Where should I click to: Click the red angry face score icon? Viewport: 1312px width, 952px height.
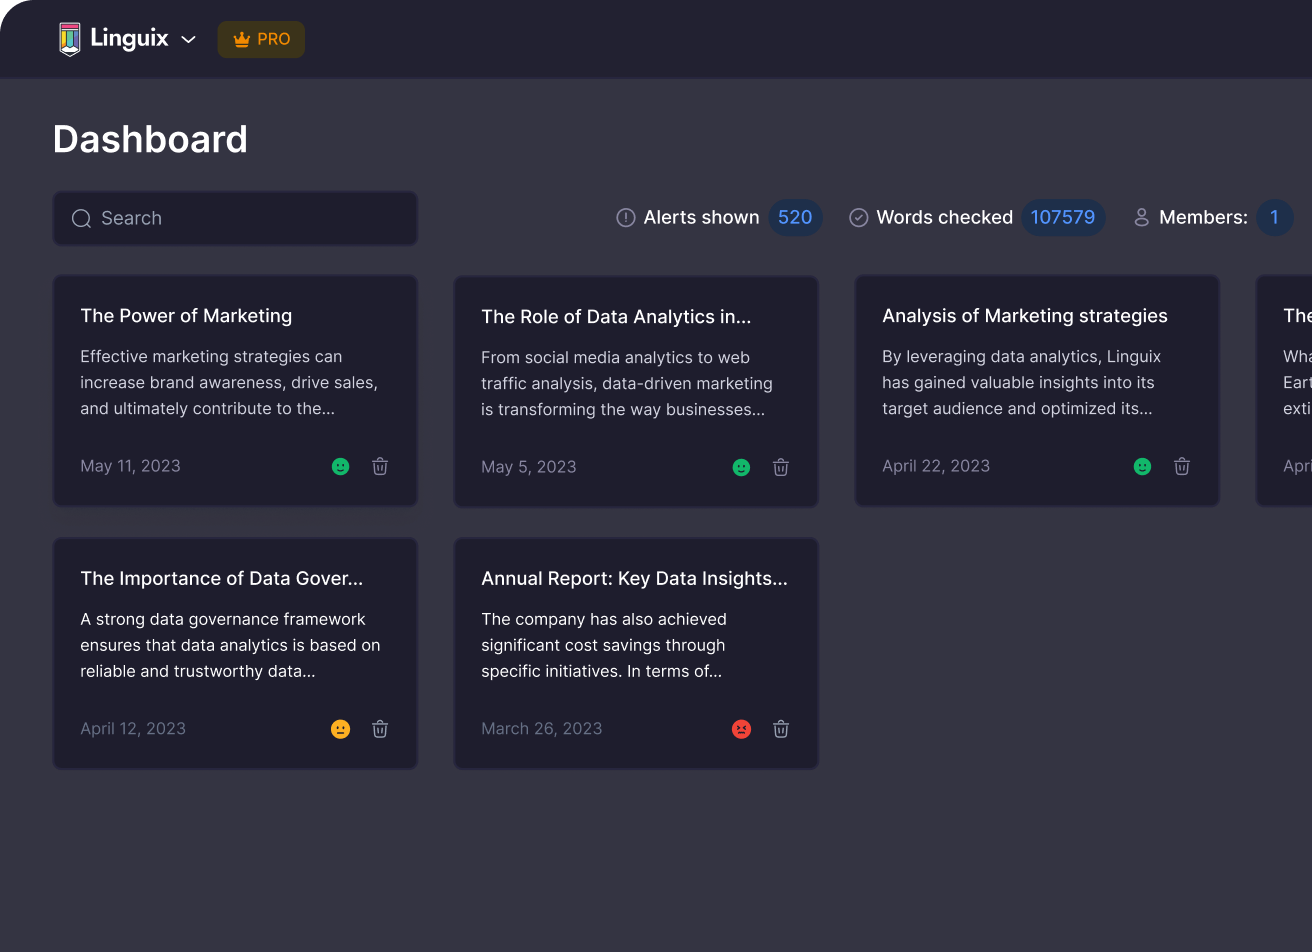pyautogui.click(x=741, y=729)
